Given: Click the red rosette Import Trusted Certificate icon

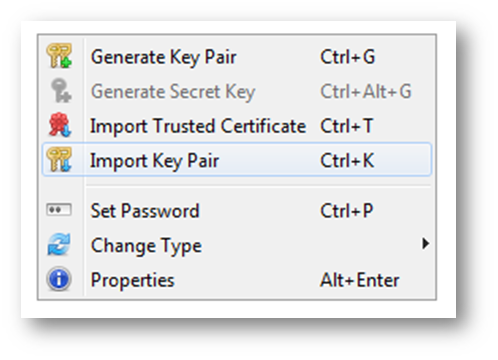Looking at the screenshot, I should click(x=60, y=125).
